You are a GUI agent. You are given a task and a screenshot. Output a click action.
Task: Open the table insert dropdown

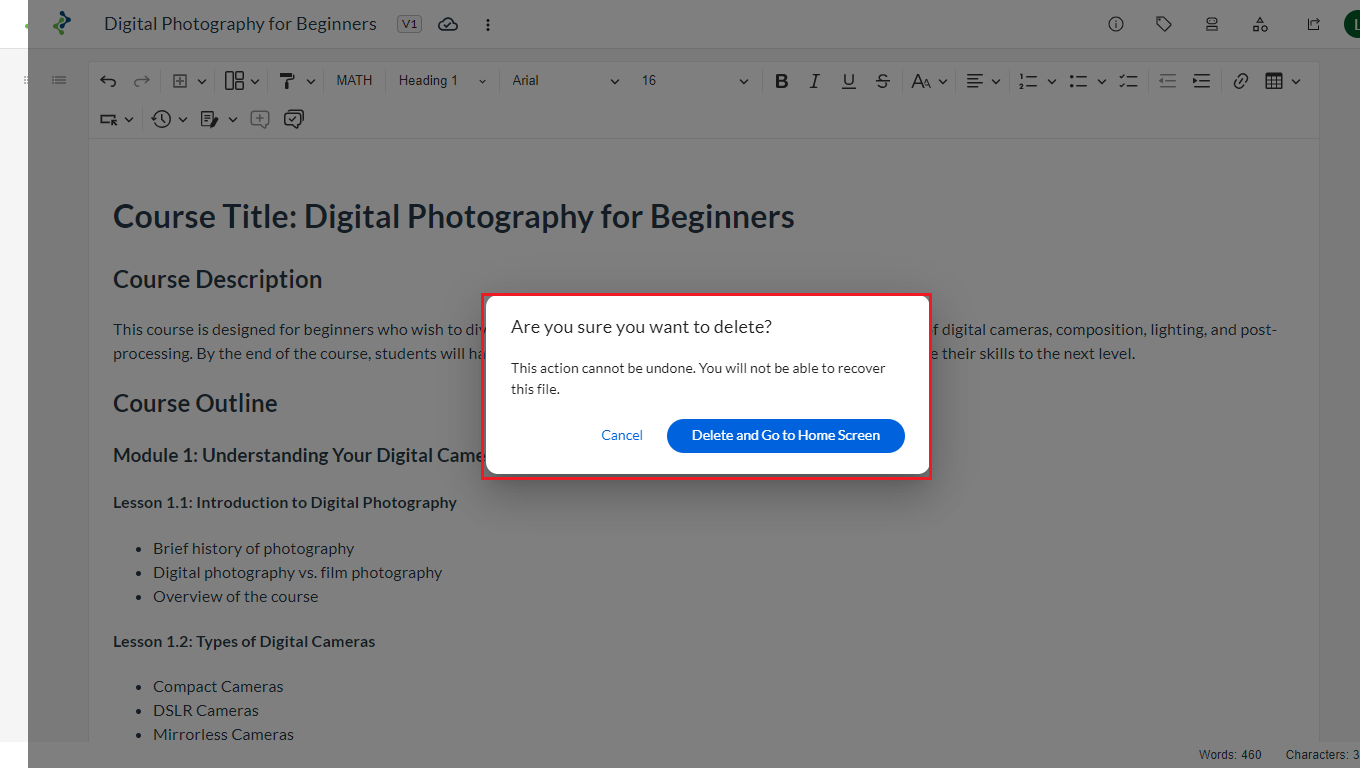tap(1282, 81)
